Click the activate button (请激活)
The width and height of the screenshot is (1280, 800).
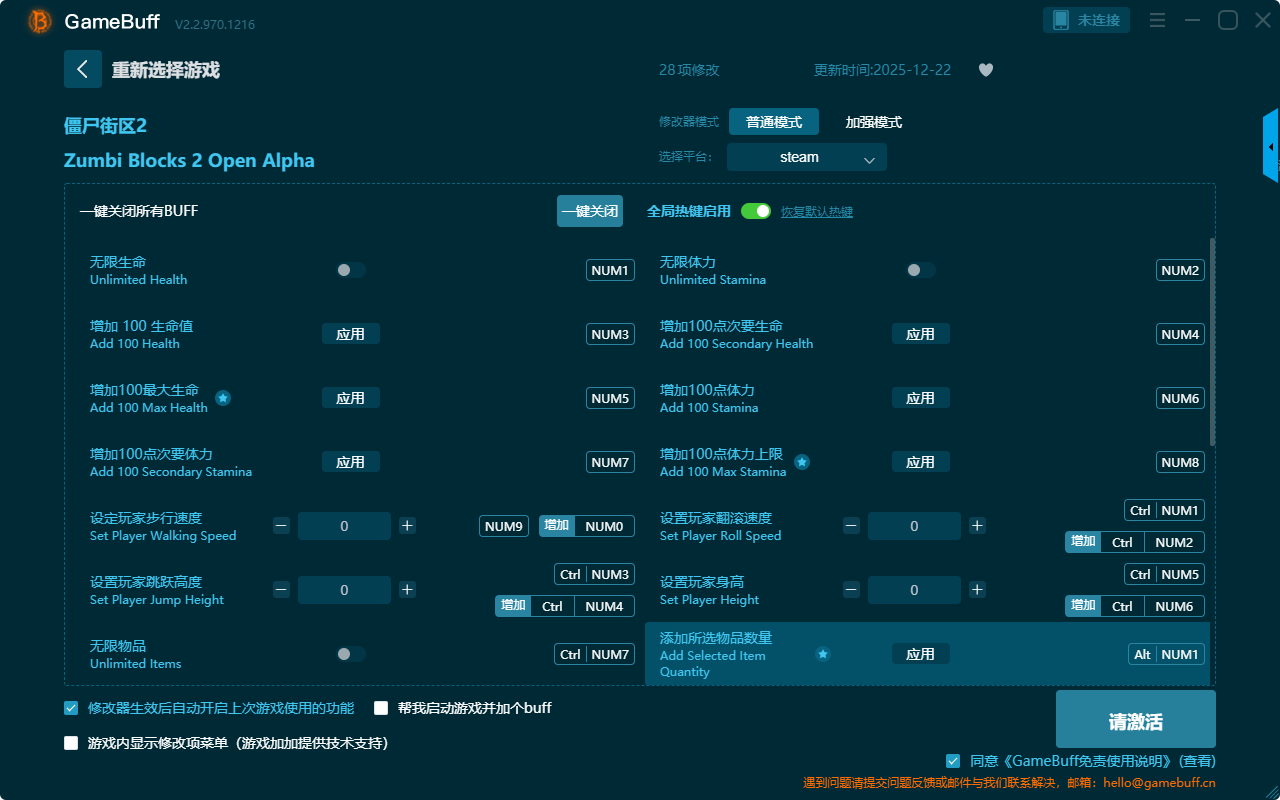pyautogui.click(x=1135, y=719)
